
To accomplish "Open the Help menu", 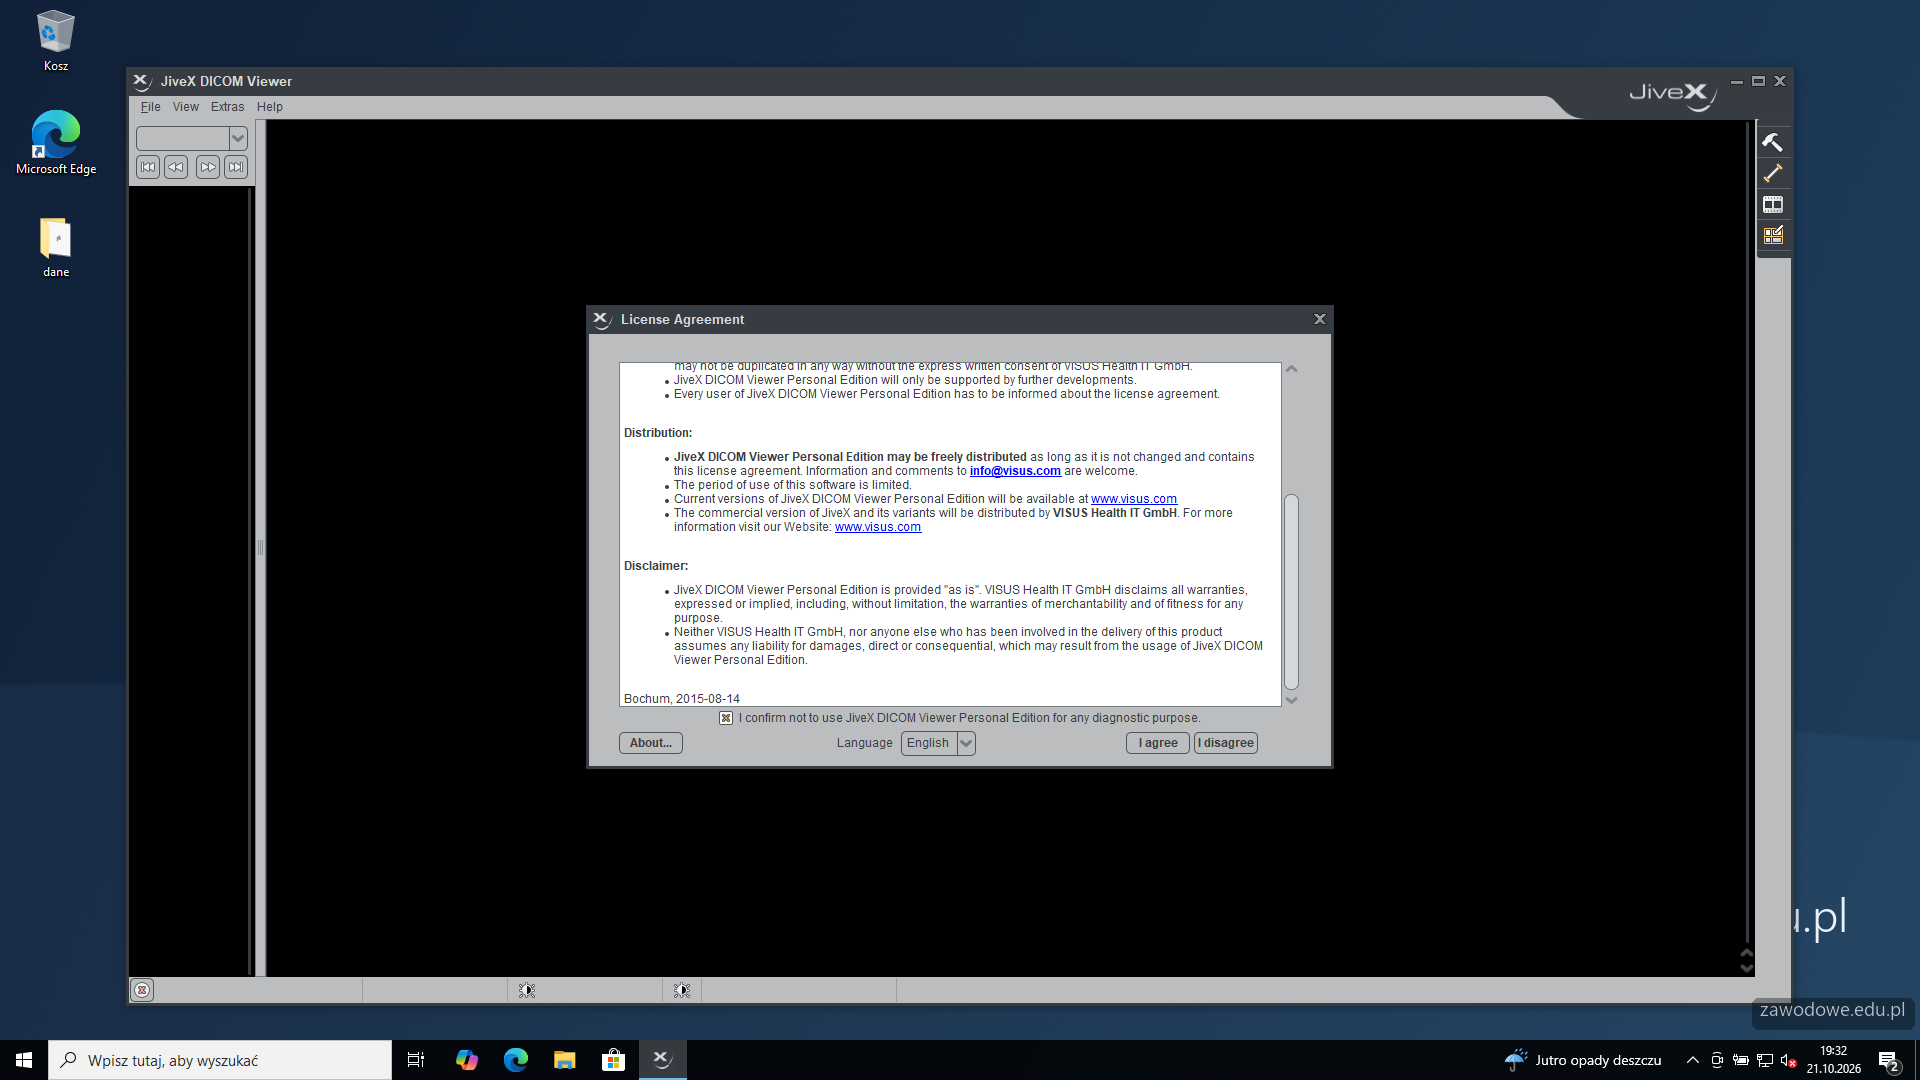I will coord(270,107).
